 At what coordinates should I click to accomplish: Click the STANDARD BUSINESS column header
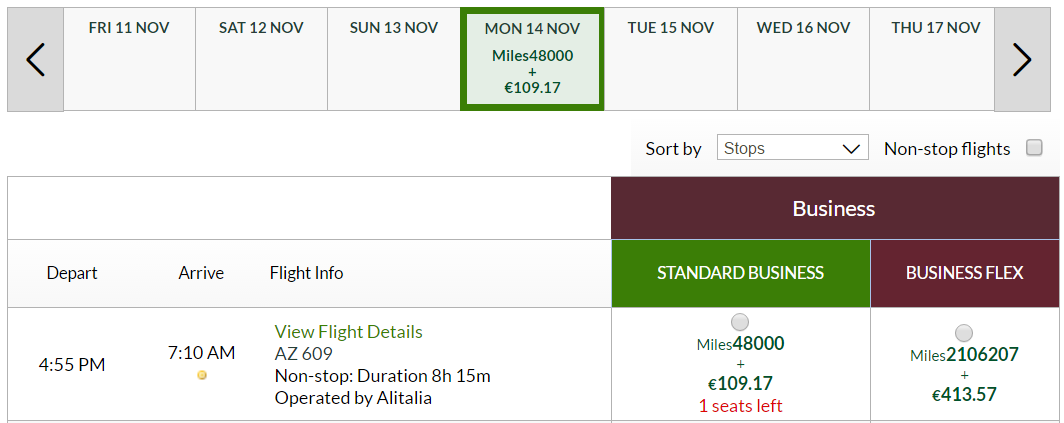click(x=740, y=273)
